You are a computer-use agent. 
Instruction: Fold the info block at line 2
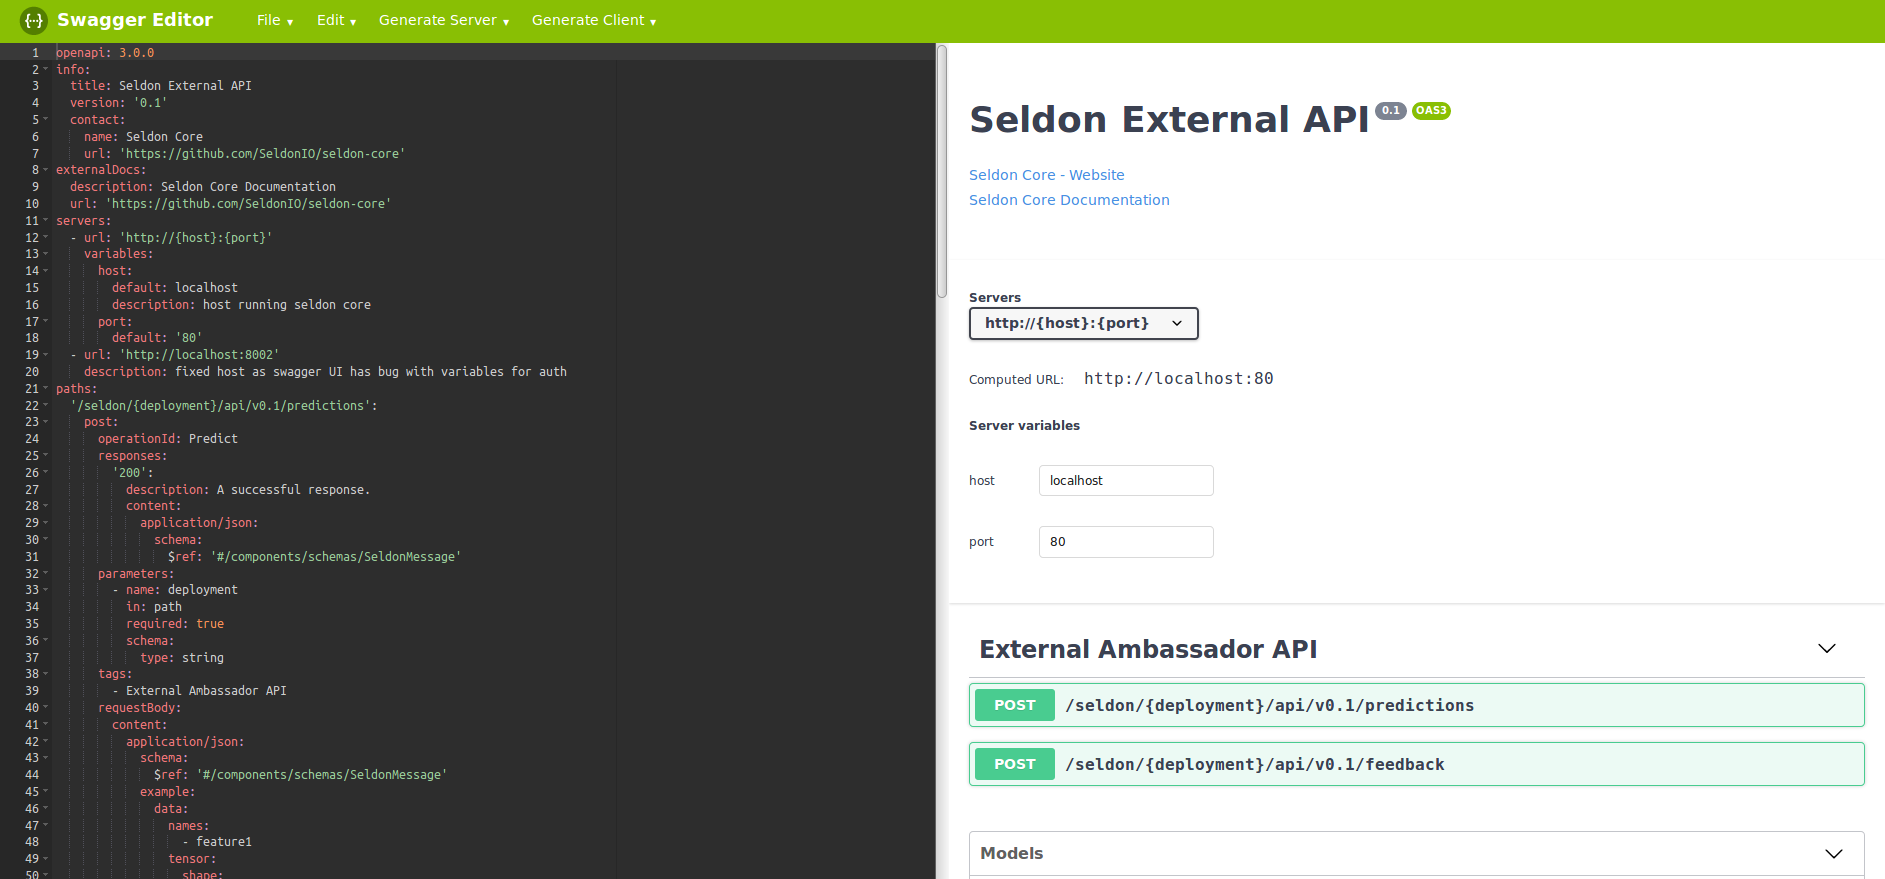[45, 69]
